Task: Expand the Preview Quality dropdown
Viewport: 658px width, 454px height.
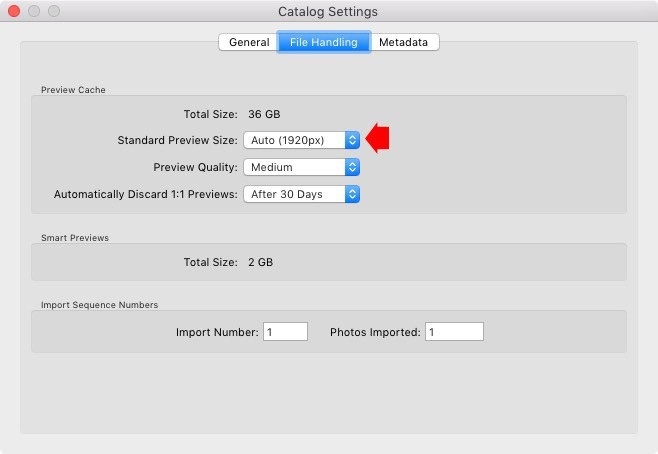Action: (301, 167)
